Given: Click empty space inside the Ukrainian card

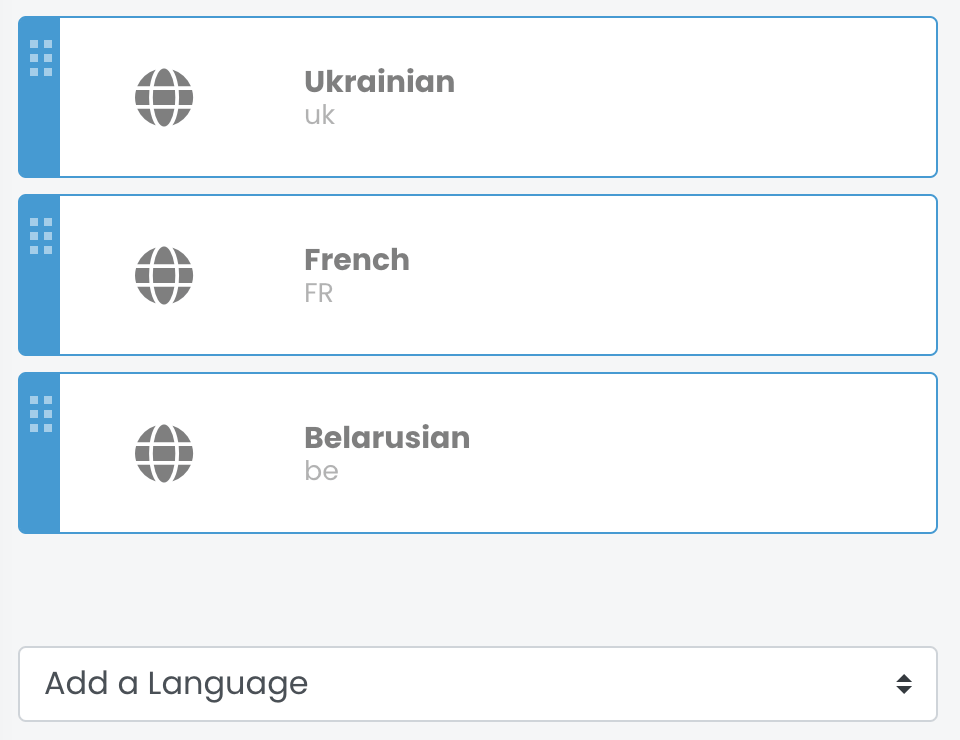Looking at the screenshot, I should [x=700, y=98].
